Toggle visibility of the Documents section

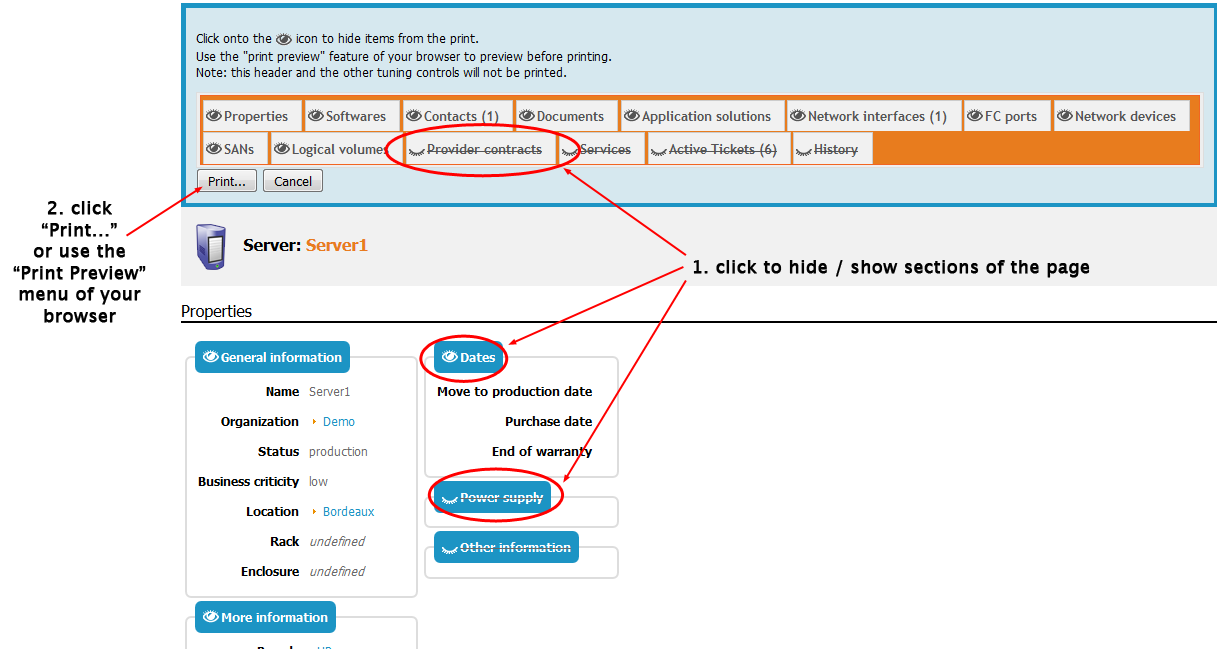point(525,115)
